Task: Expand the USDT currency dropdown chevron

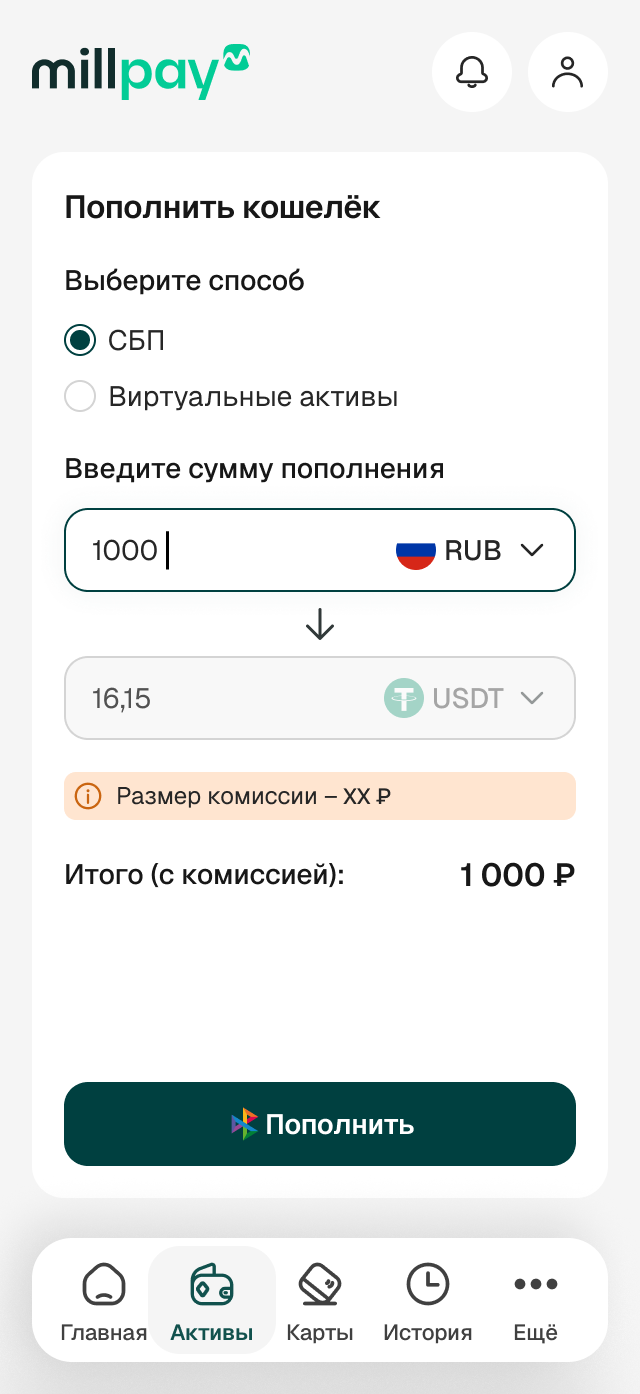Action: pyautogui.click(x=532, y=698)
